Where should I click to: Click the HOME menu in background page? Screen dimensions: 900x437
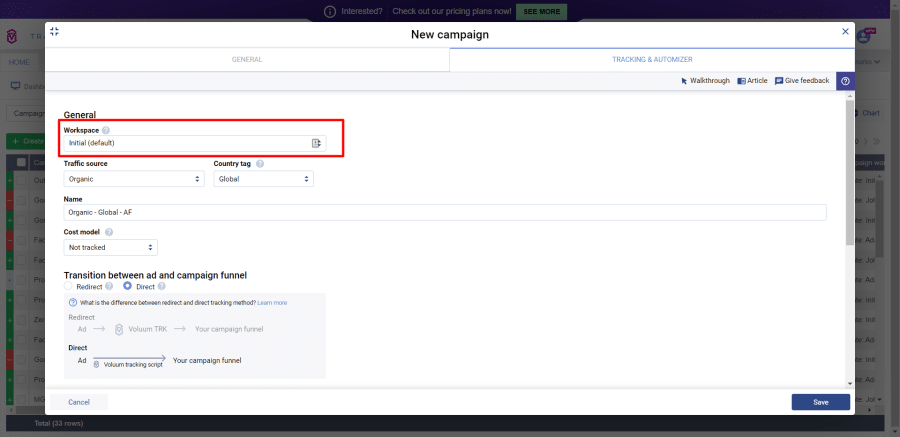click(x=19, y=61)
